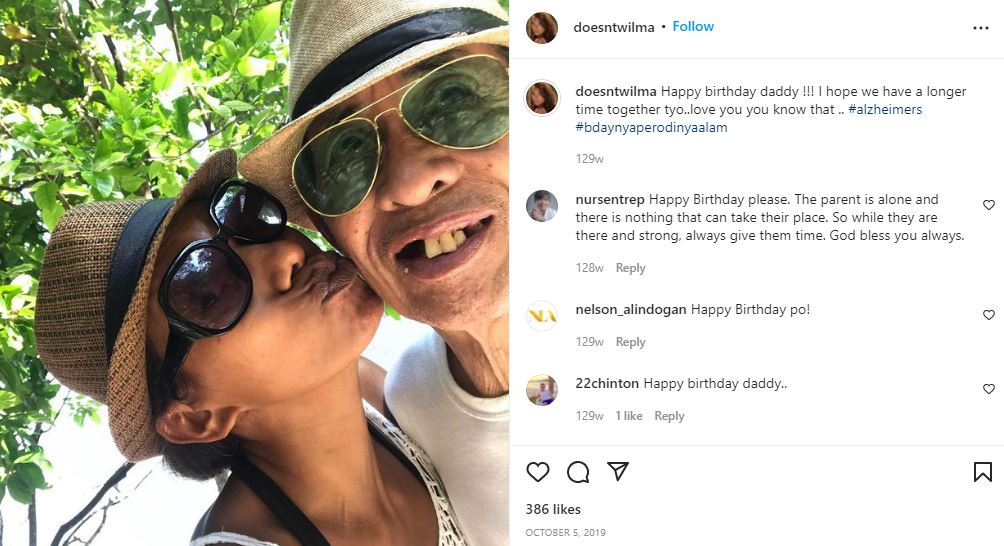This screenshot has height=546, width=1004.
Task: Open the three-dot more options menu
Action: click(981, 28)
